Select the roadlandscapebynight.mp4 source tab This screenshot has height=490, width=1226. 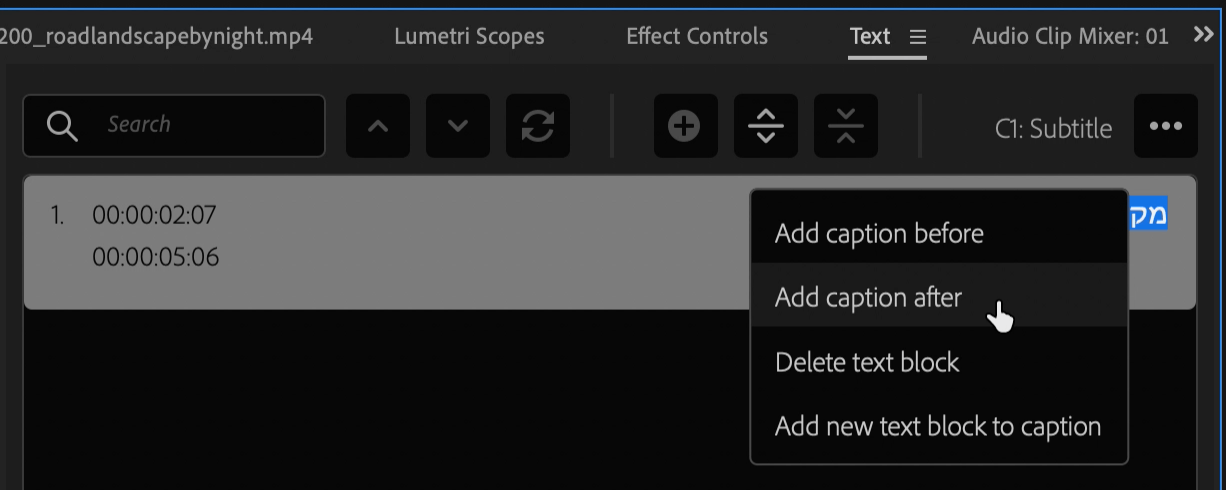pyautogui.click(x=157, y=37)
